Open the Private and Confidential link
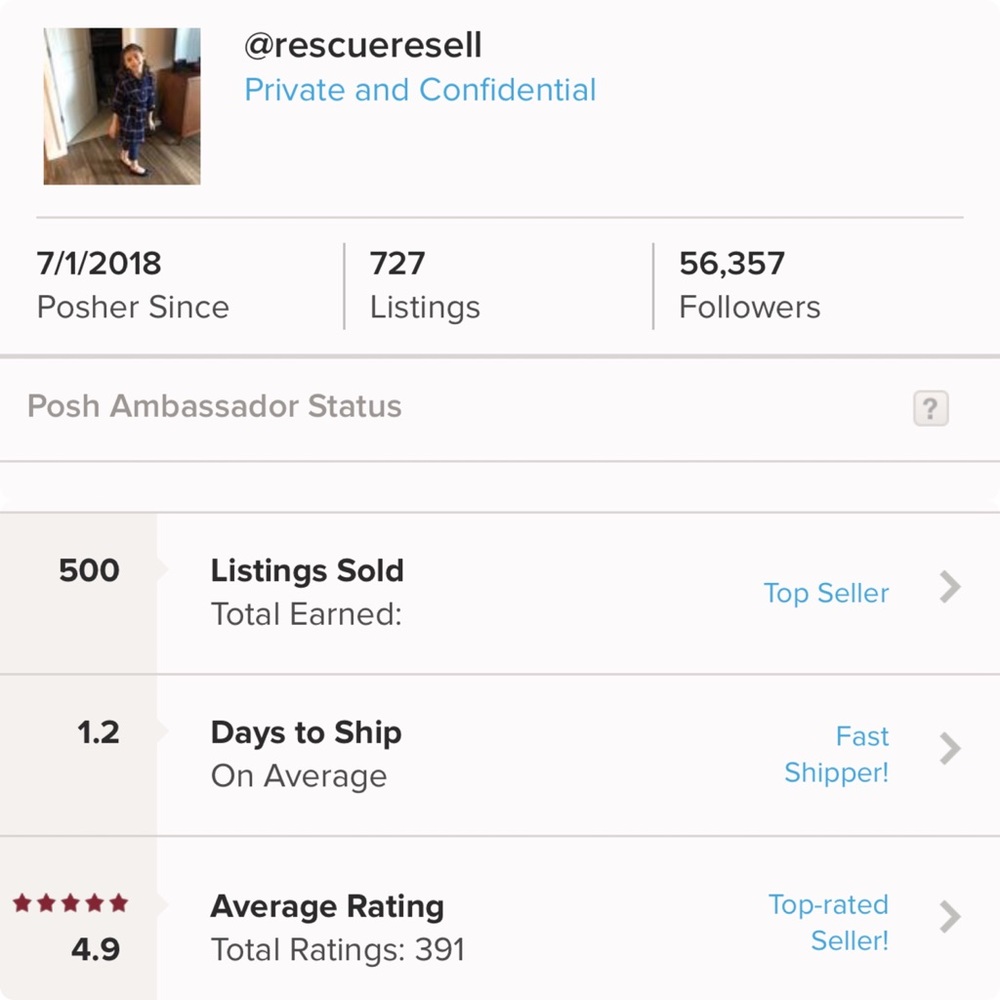1000x1000 pixels. tap(420, 90)
